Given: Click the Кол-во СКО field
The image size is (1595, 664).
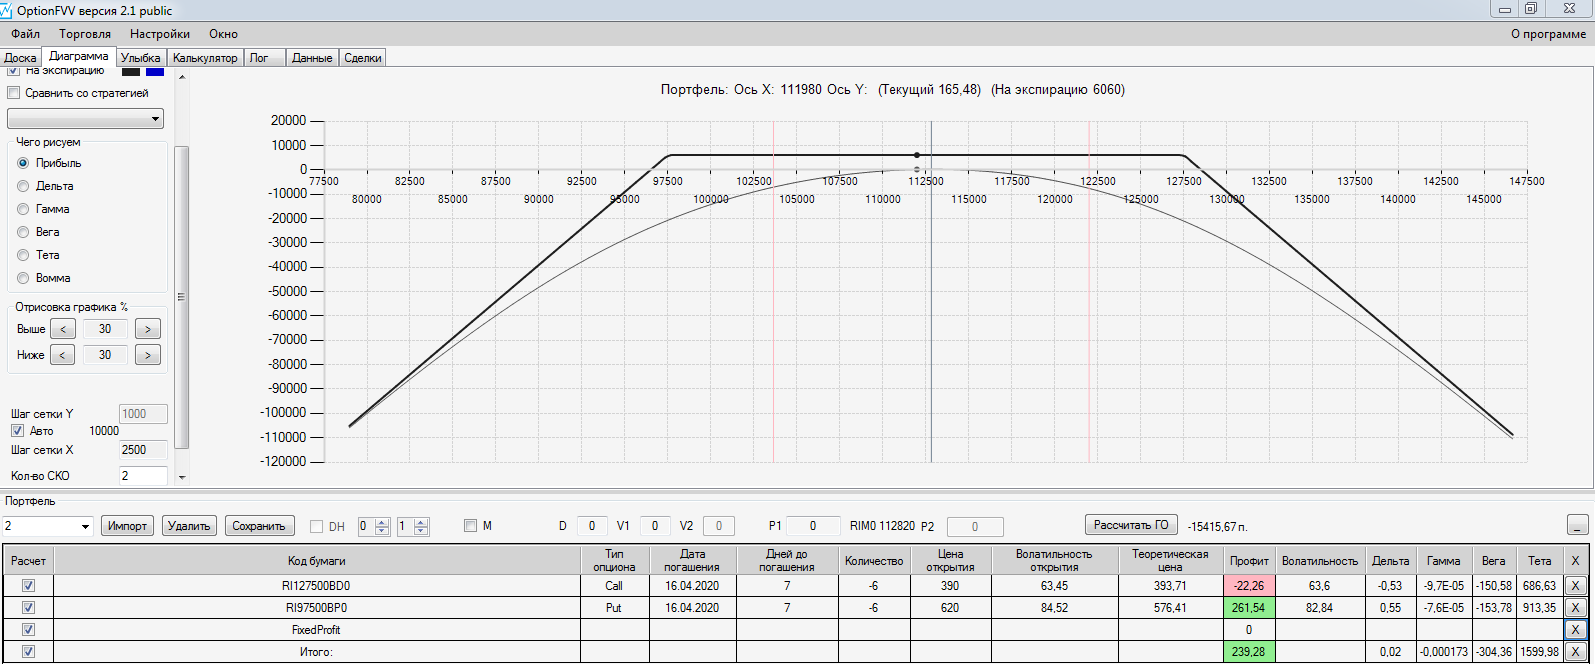Looking at the screenshot, I should (x=143, y=476).
